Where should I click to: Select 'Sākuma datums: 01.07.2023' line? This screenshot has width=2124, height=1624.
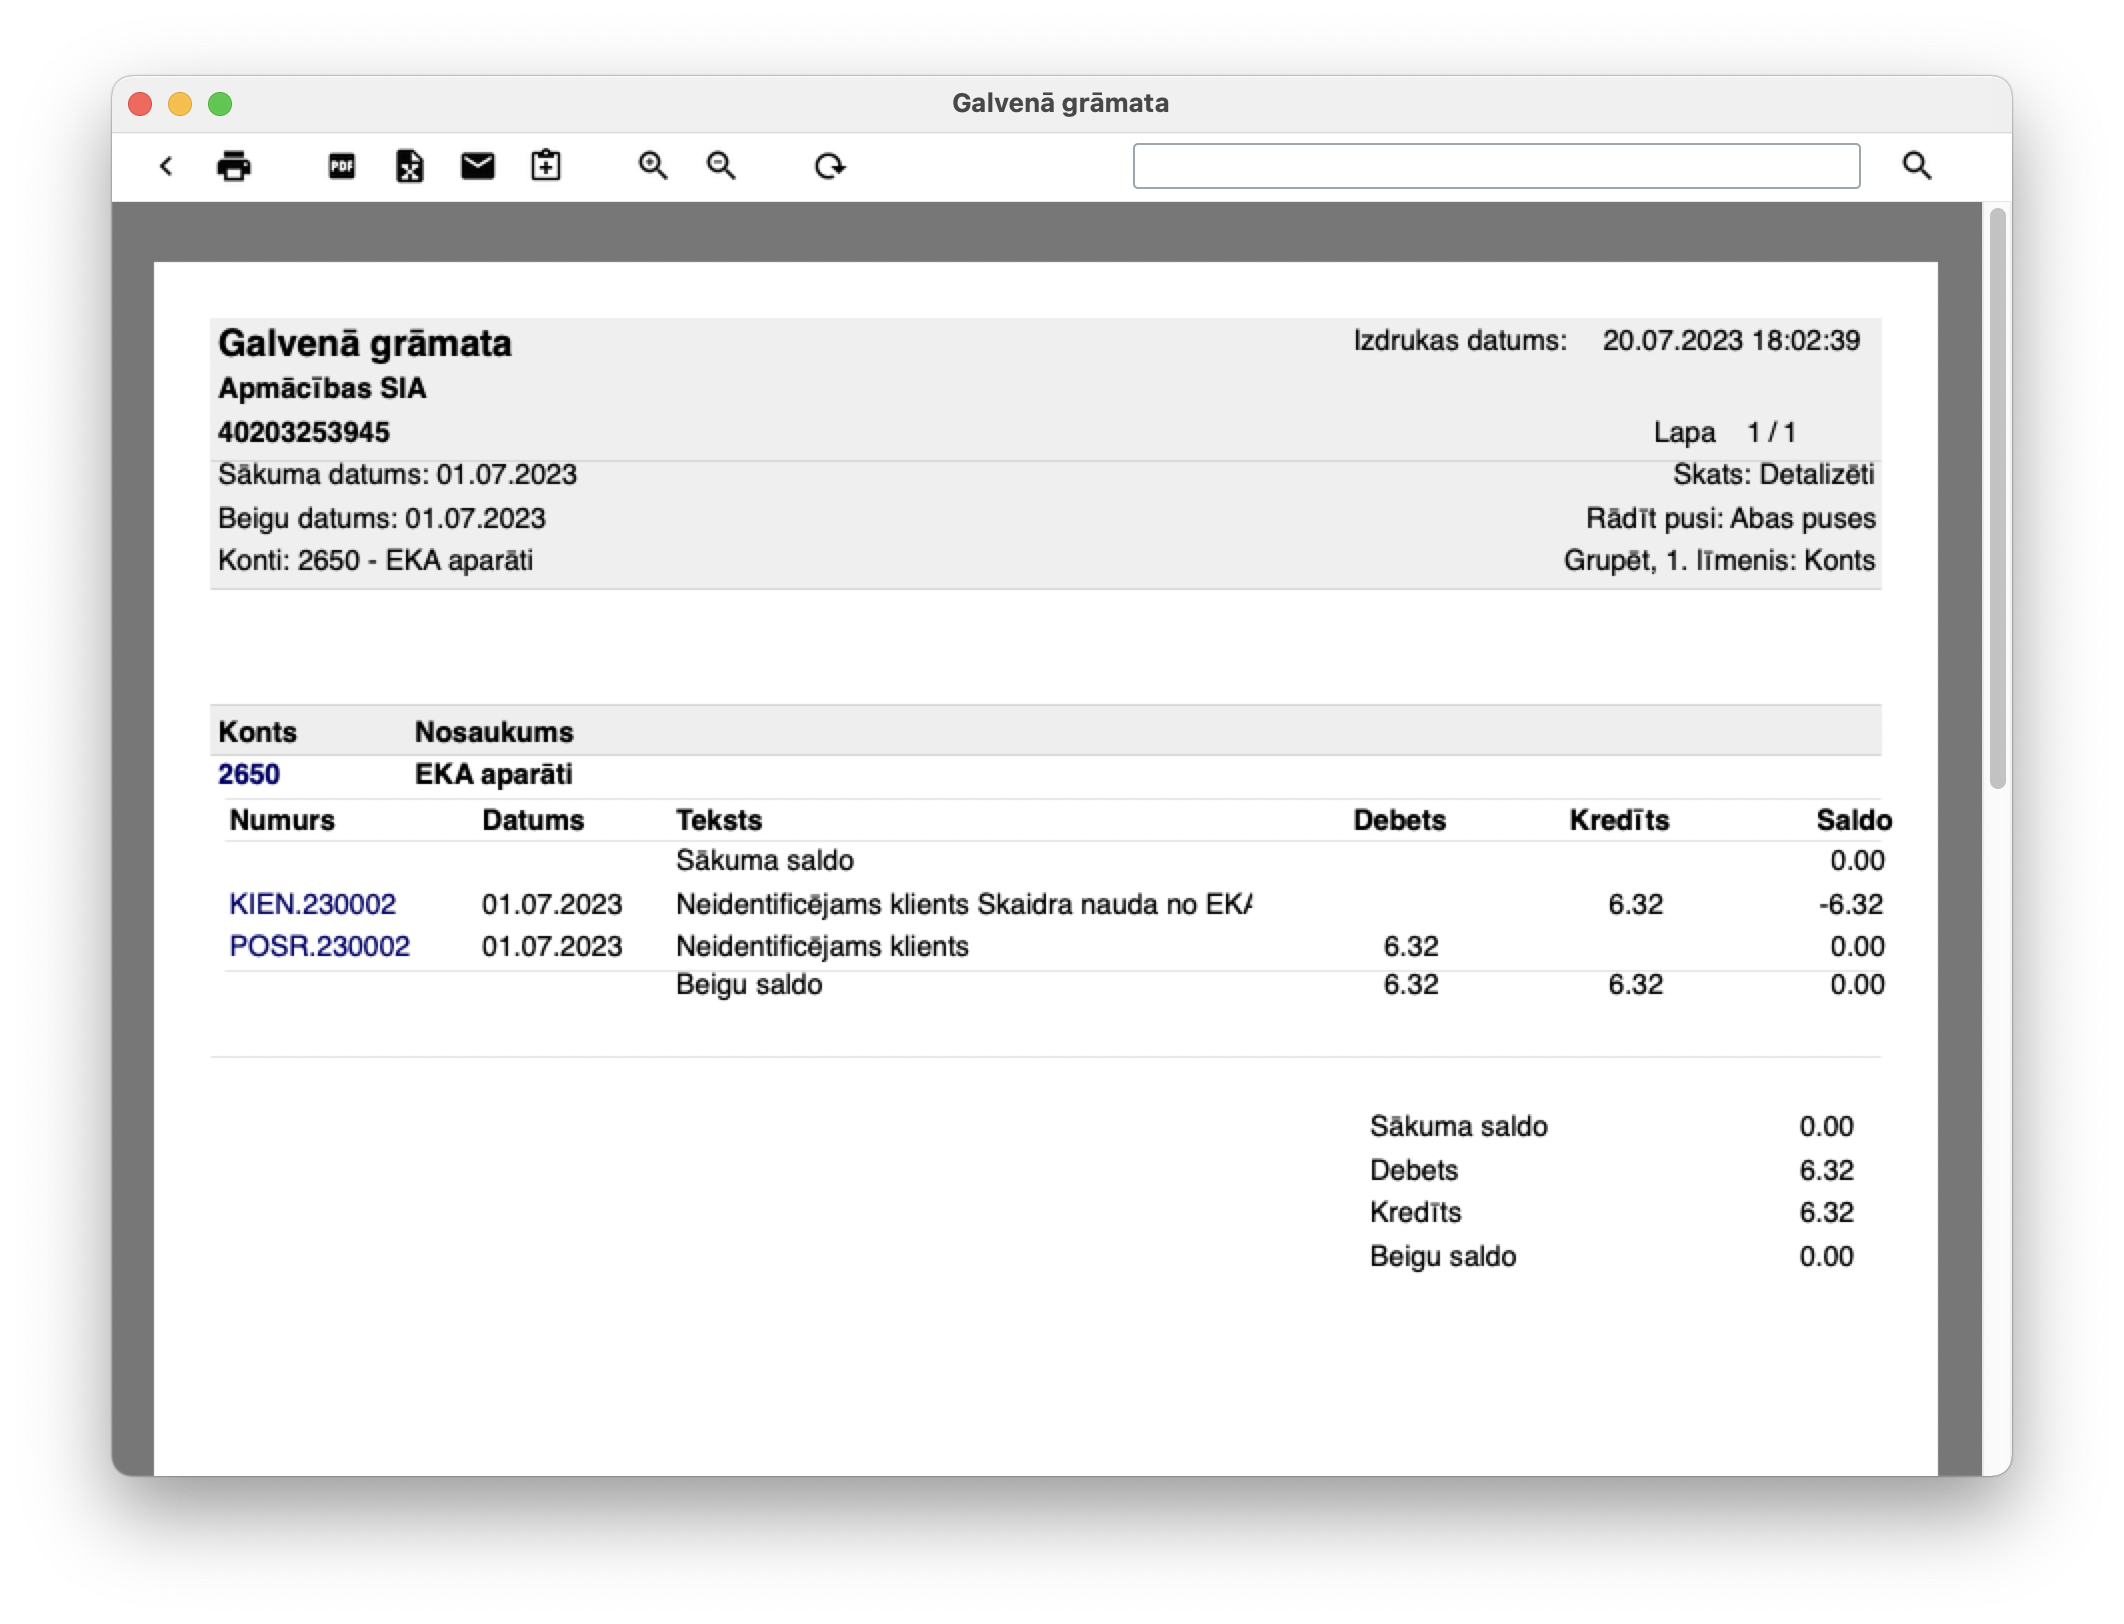tap(397, 475)
